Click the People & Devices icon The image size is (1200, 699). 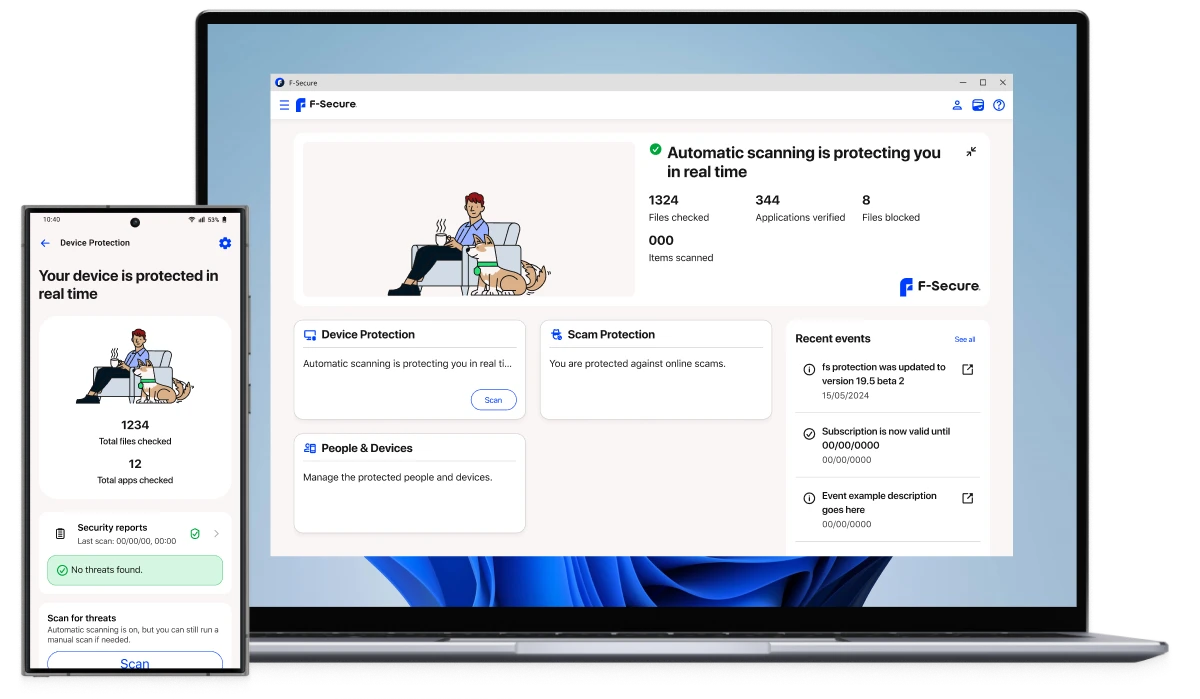(x=310, y=449)
